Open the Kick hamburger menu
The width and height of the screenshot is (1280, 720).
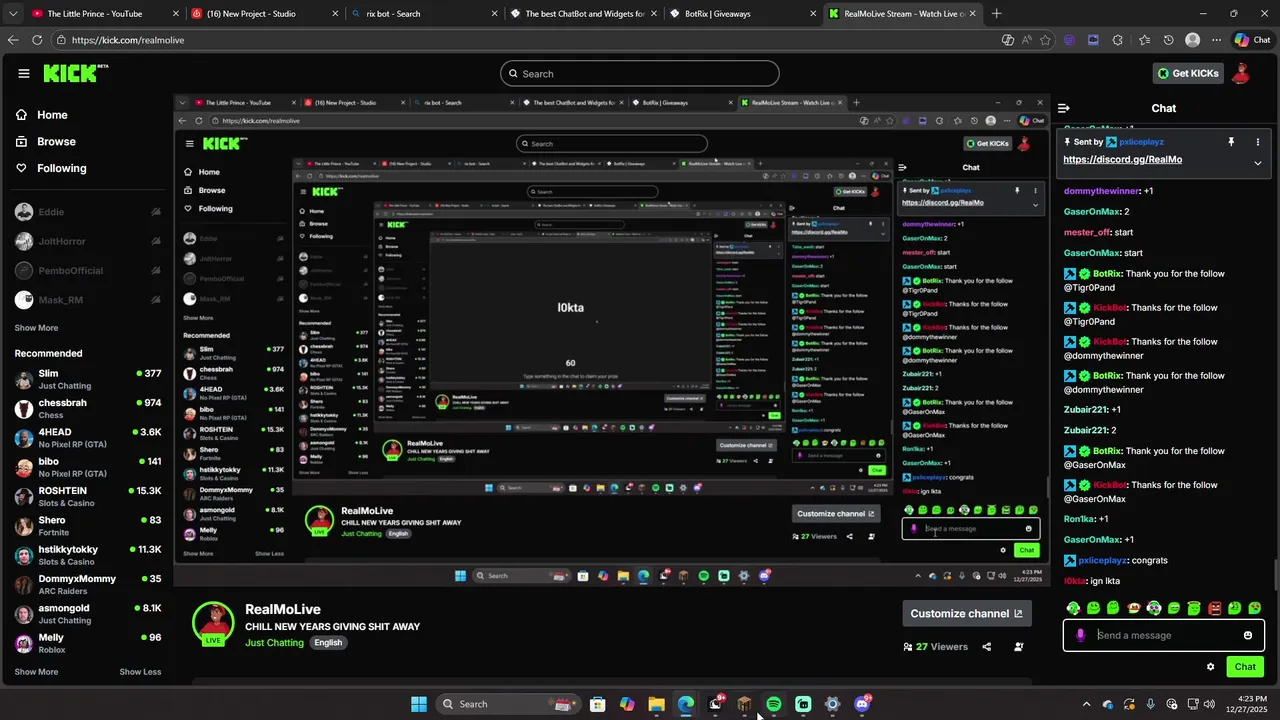tap(24, 73)
